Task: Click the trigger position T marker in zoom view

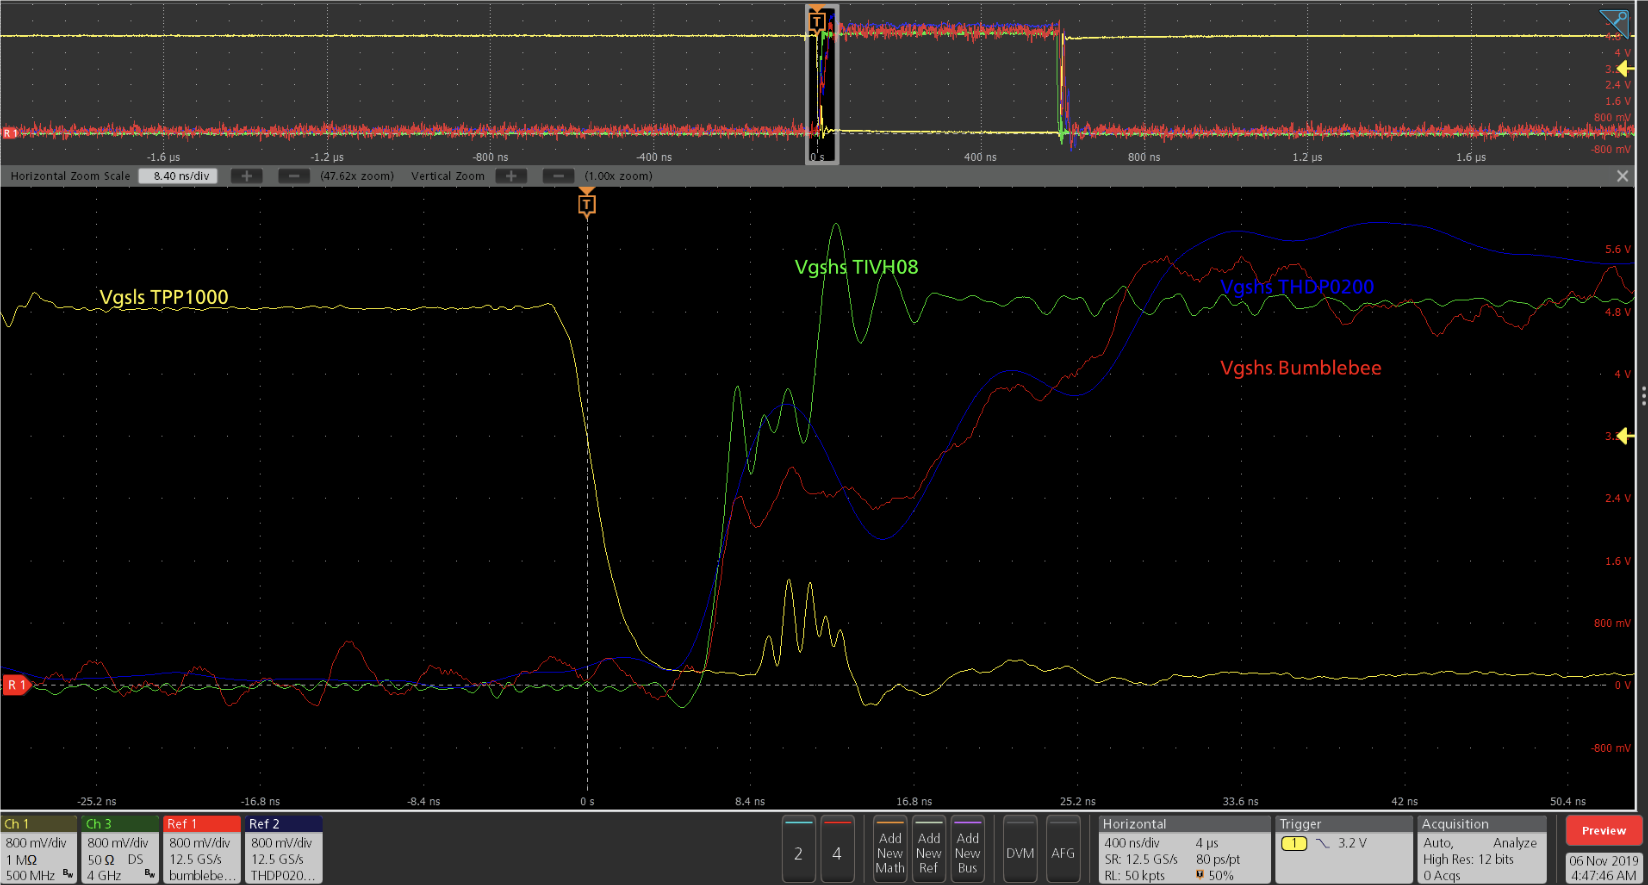Action: click(587, 204)
